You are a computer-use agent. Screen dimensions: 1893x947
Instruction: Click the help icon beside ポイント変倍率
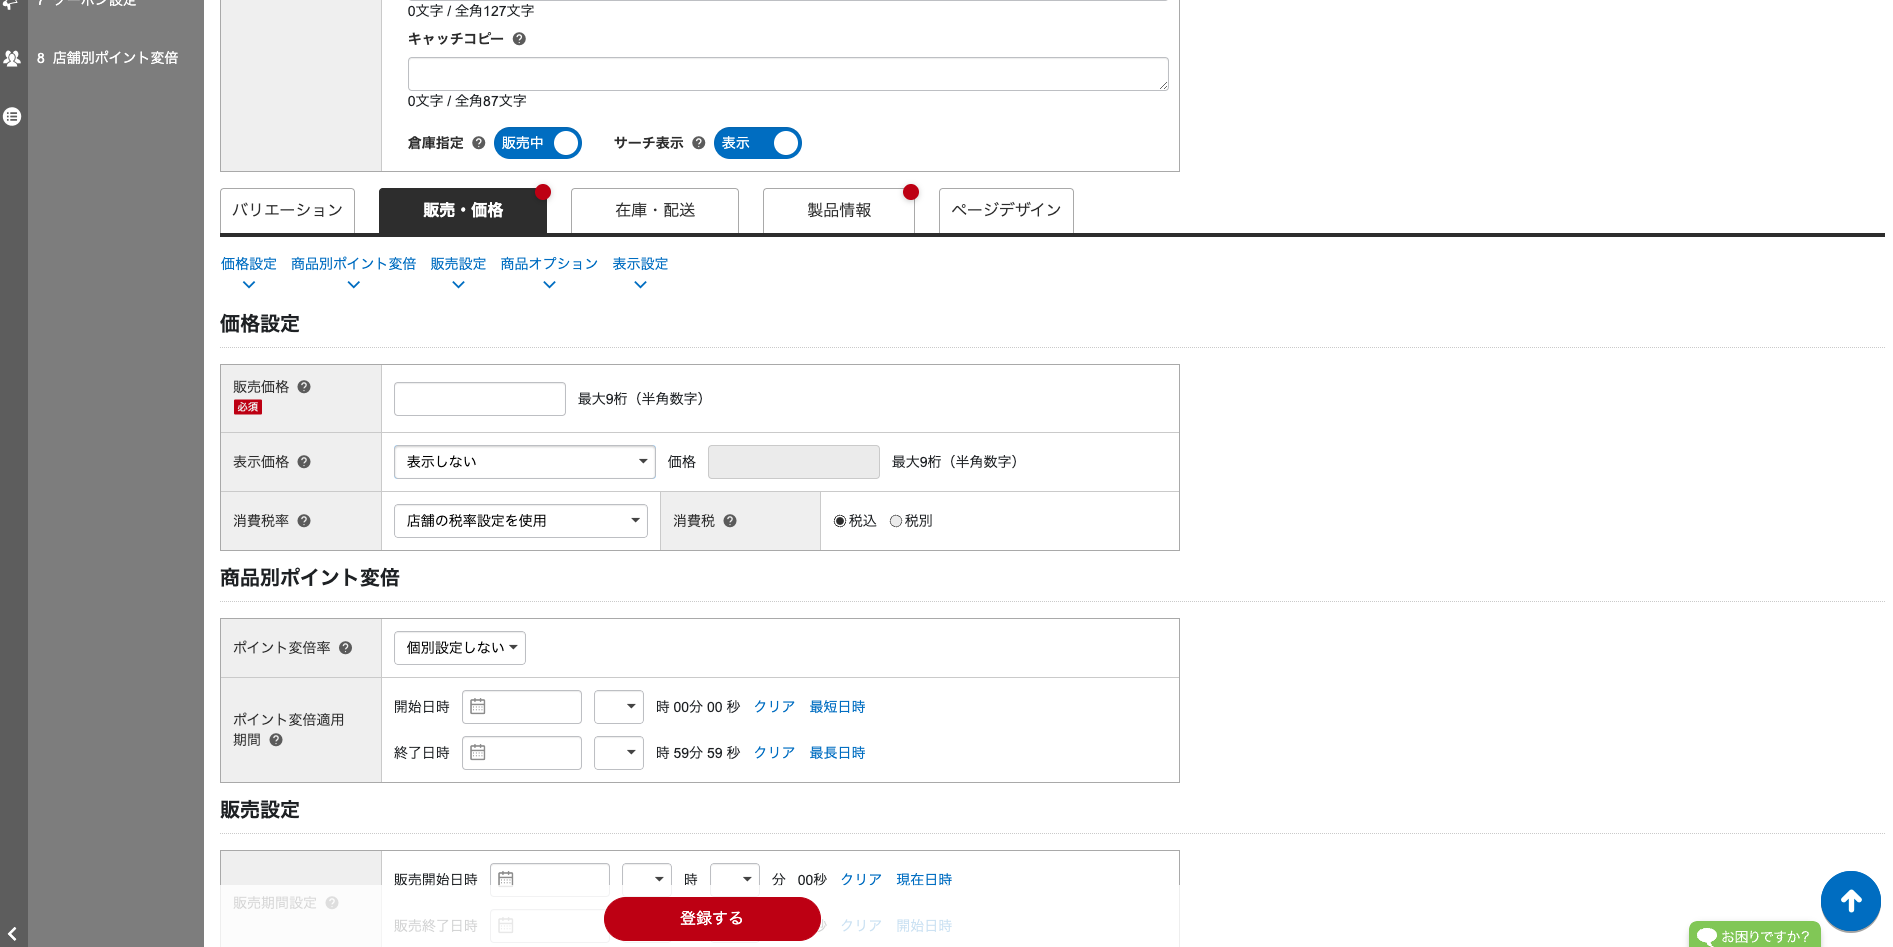[x=346, y=647]
